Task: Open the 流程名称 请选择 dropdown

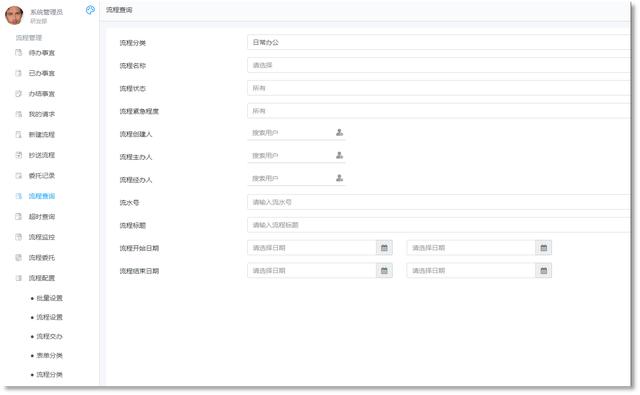Action: pos(439,65)
